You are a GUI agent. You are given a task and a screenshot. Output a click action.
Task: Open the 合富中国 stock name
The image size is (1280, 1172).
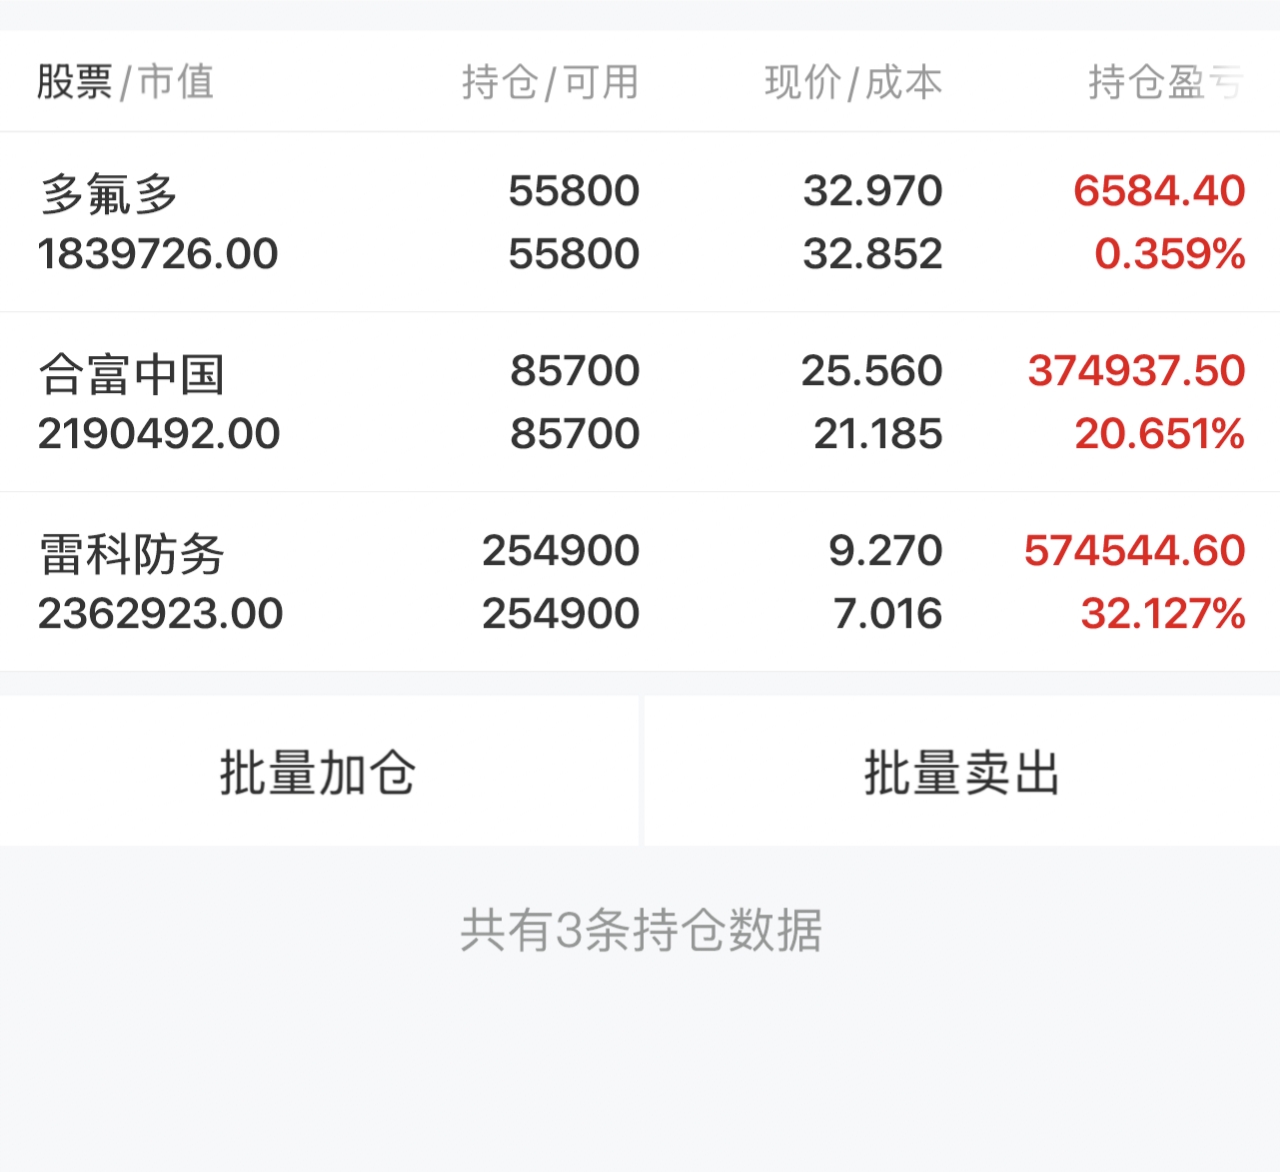tap(131, 374)
